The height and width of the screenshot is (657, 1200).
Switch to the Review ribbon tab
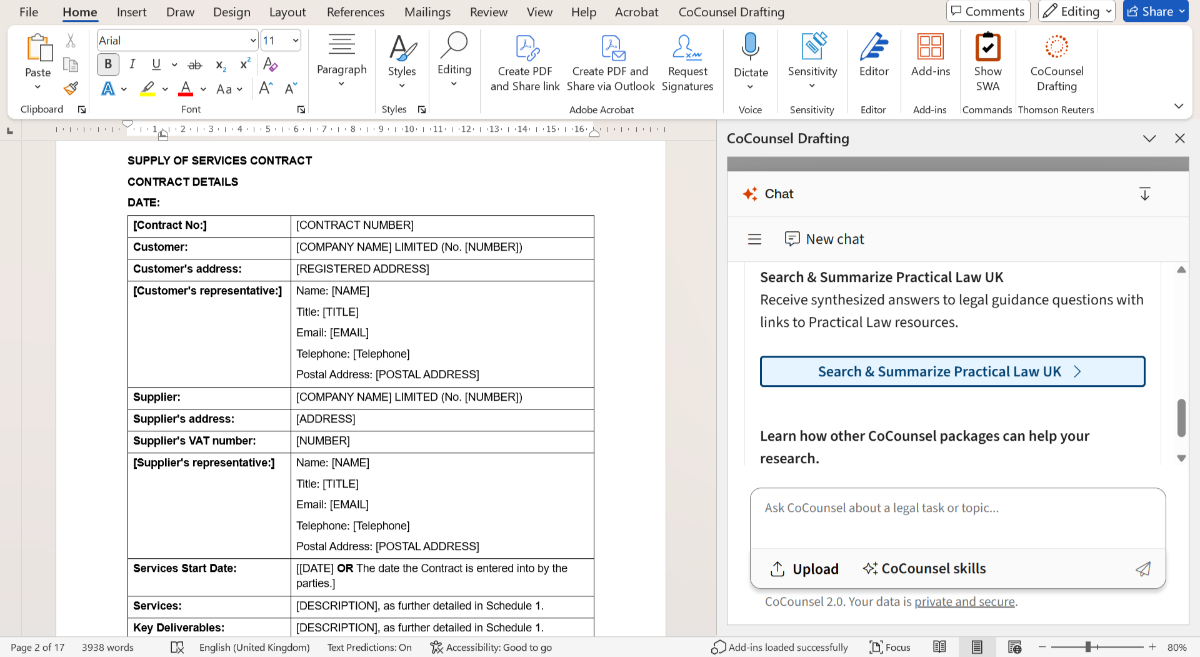coord(488,12)
